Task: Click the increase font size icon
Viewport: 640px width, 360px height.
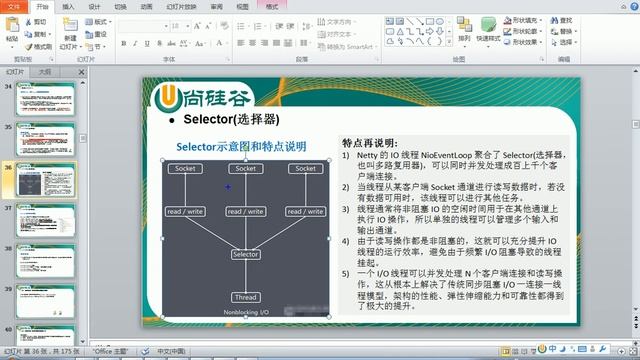Action: click(x=197, y=26)
